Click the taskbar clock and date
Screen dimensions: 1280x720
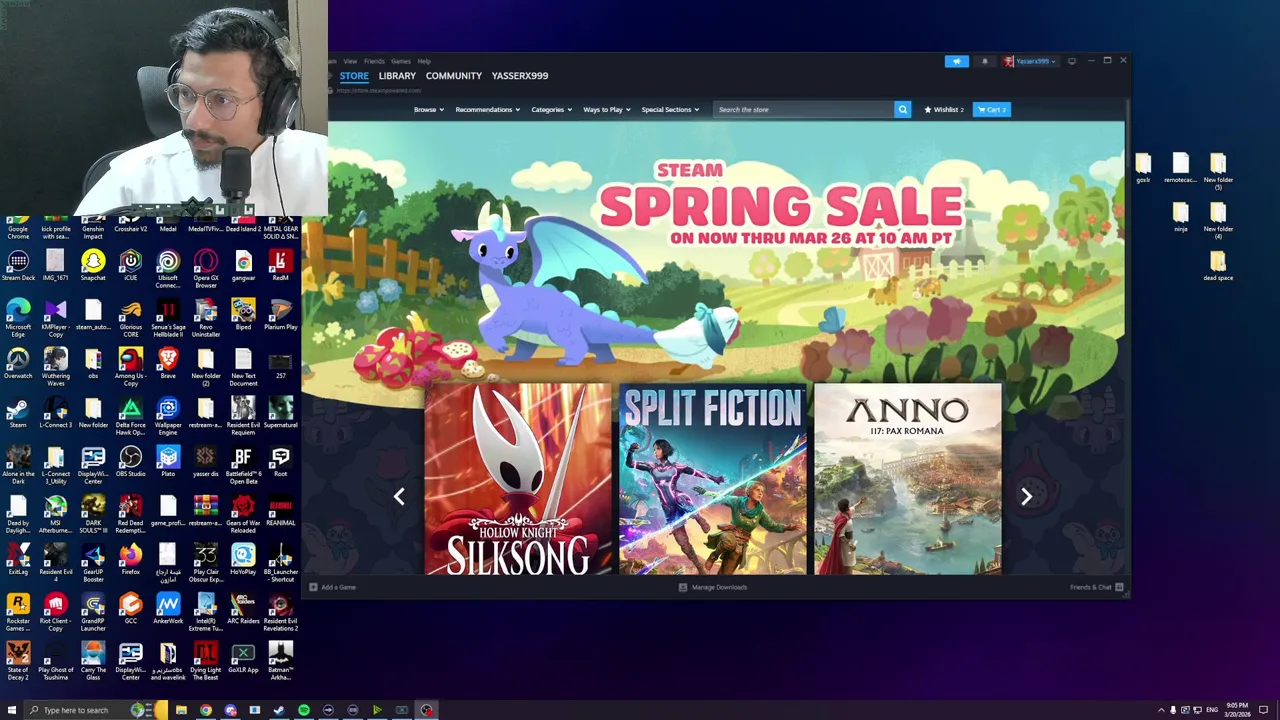tap(1238, 710)
